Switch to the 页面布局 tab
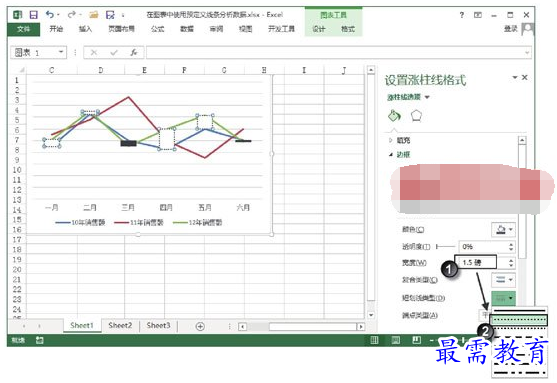Viewport: 557px width, 383px height. tap(121, 29)
